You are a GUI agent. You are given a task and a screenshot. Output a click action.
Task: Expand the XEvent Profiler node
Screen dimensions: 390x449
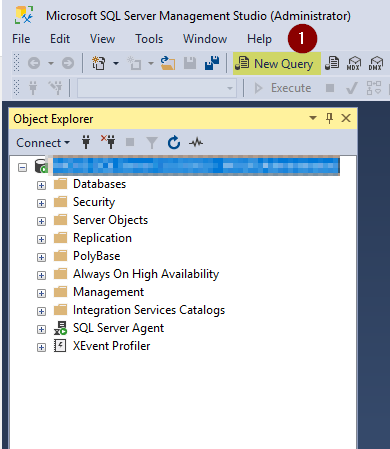(41, 347)
